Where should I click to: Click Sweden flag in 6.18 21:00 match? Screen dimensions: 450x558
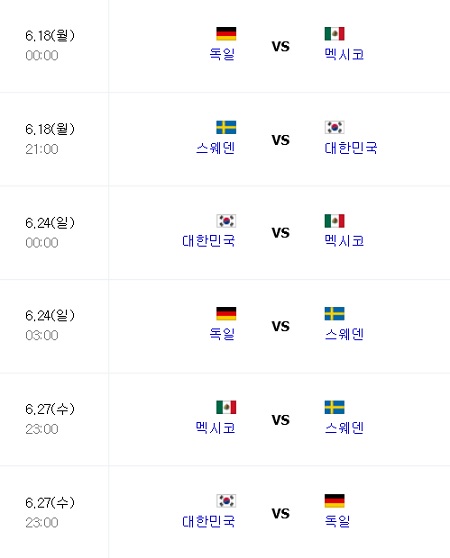pyautogui.click(x=226, y=127)
